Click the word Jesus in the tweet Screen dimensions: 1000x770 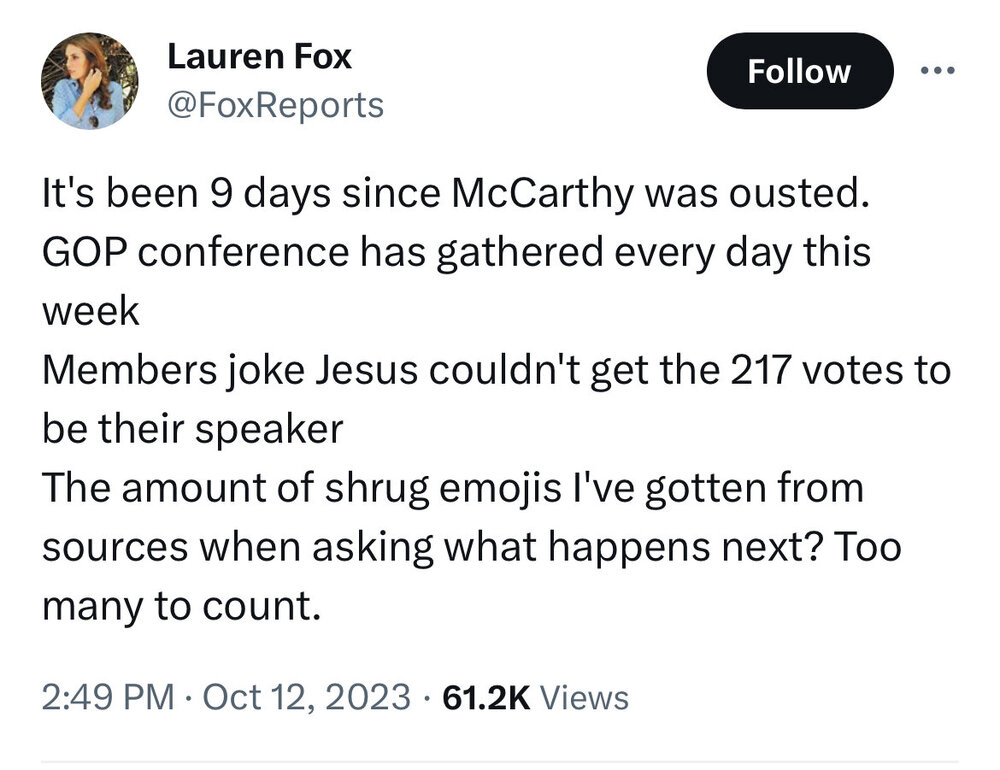367,371
